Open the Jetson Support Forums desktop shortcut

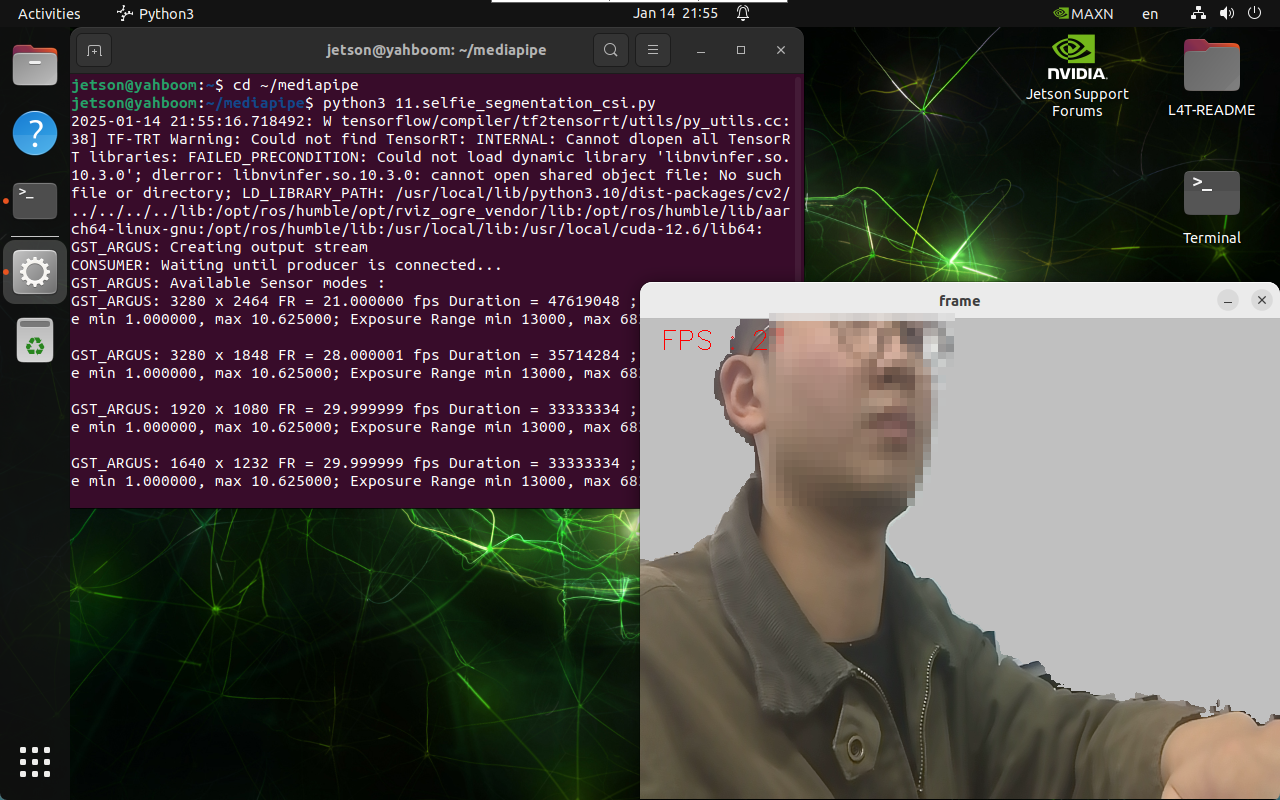[x=1077, y=77]
